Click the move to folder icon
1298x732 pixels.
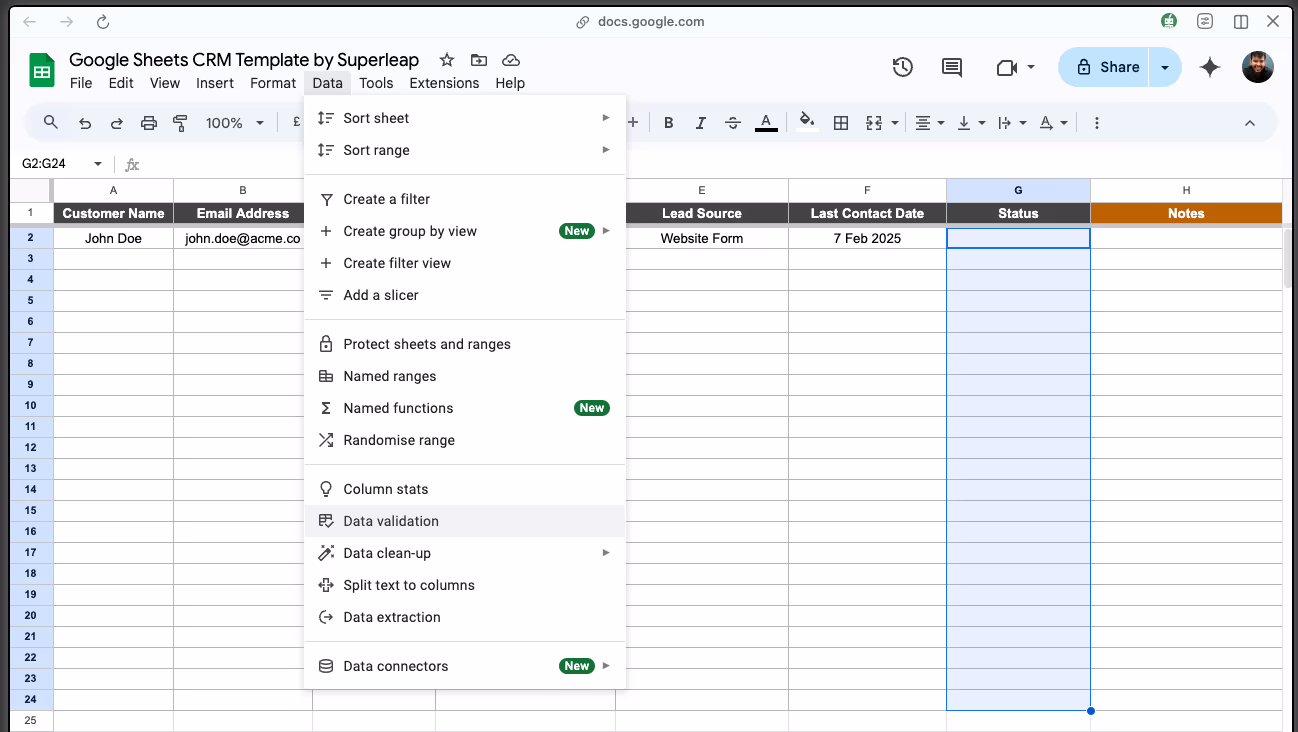(x=479, y=60)
